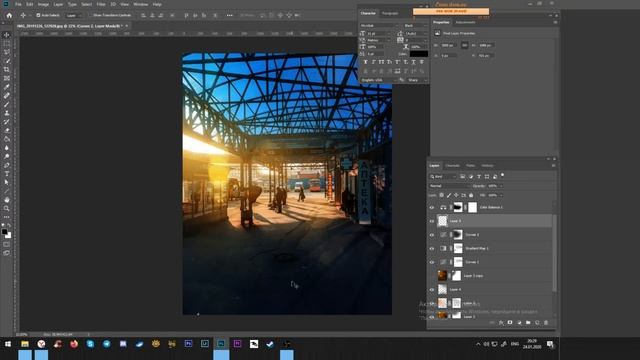Open the font style dropdown
Screen dimensions: 640x360
(416, 25)
